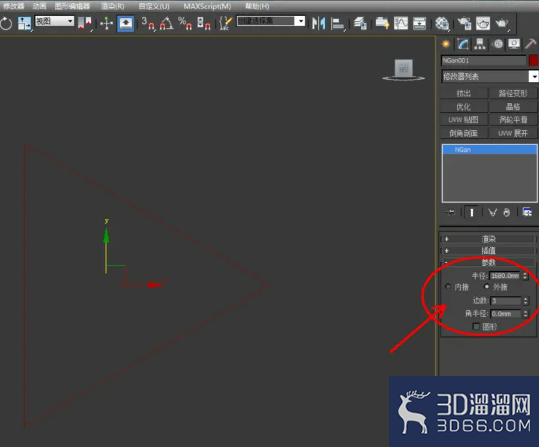Viewport: 539px width, 447px height.
Task: Switch to the Utilities hammer tab
Action: (x=531, y=44)
